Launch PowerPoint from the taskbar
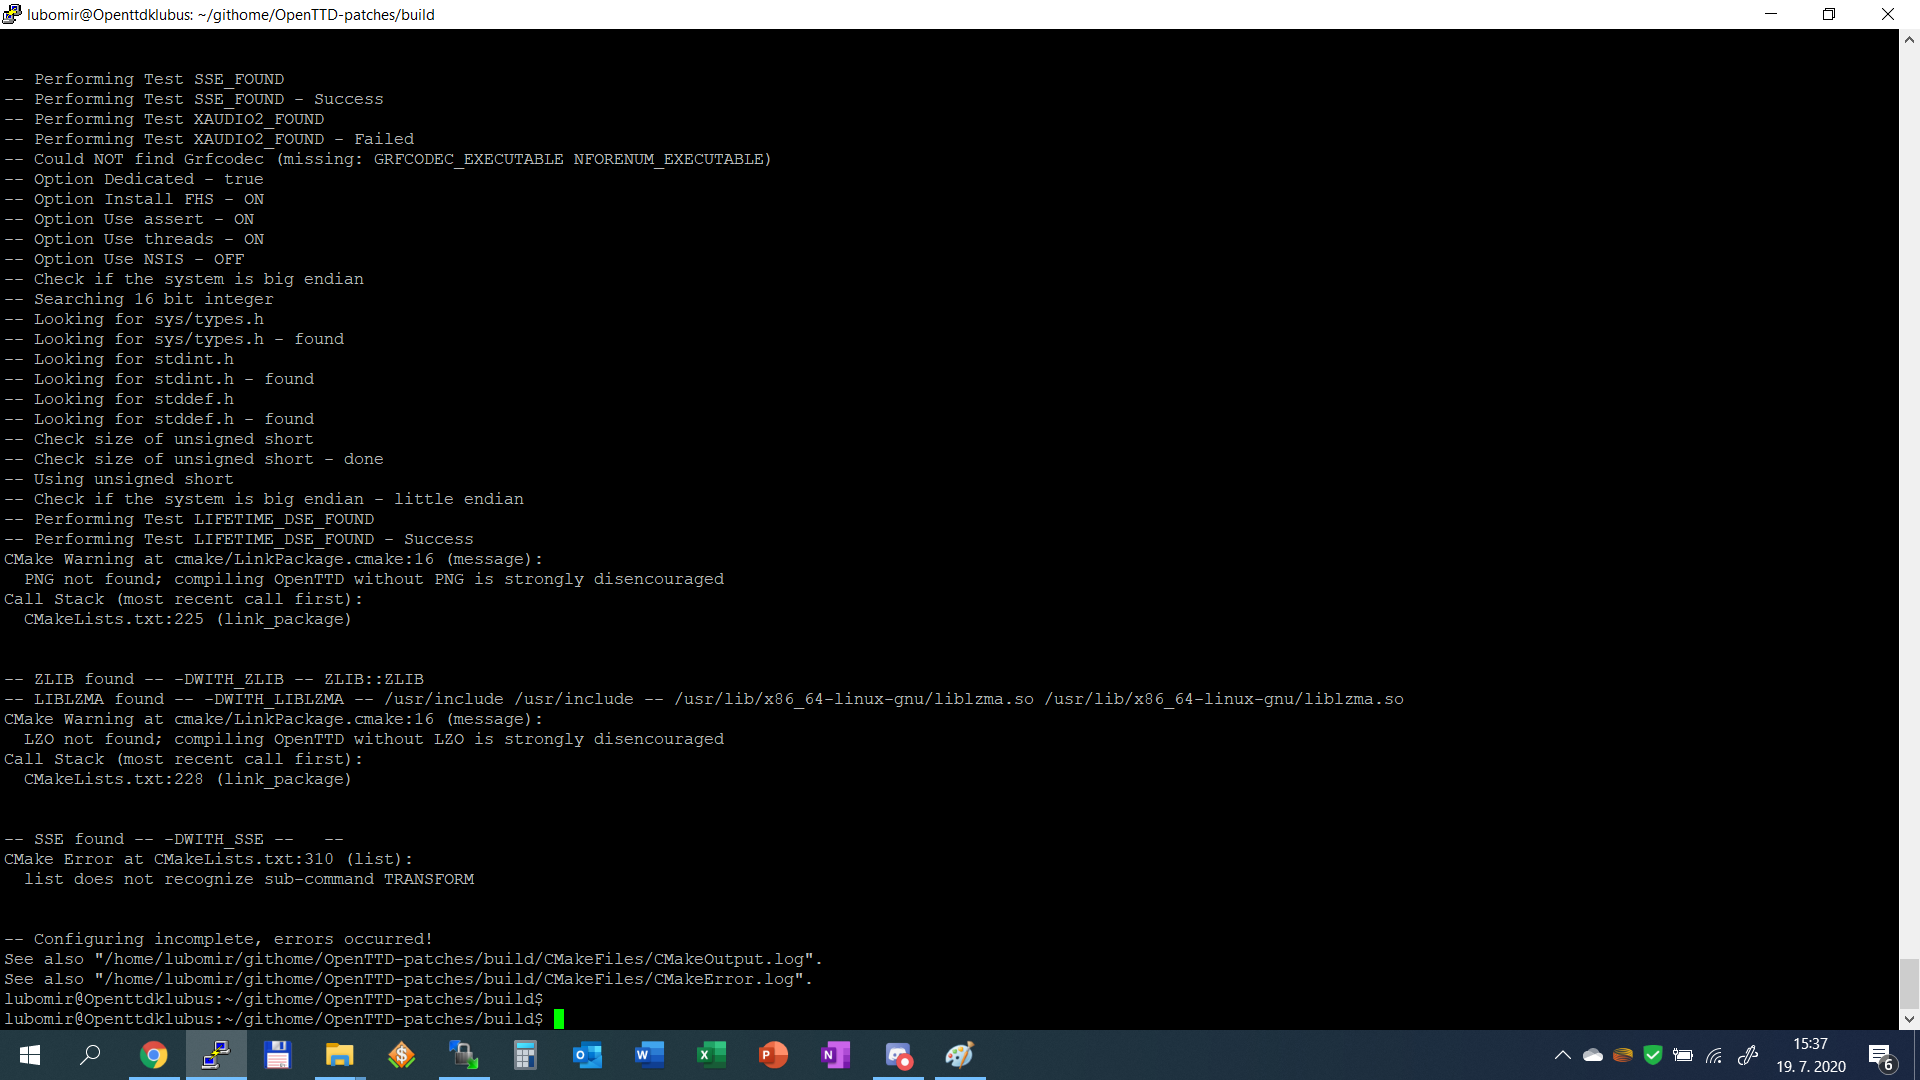Screen dimensions: 1920x1080 point(773,1055)
